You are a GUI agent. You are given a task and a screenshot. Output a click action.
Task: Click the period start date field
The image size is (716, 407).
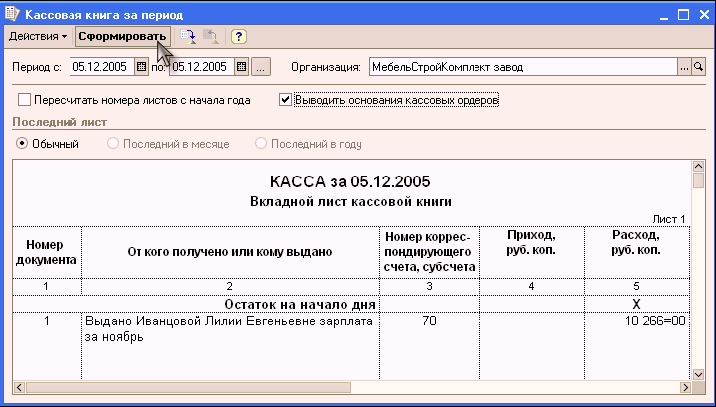coord(100,67)
